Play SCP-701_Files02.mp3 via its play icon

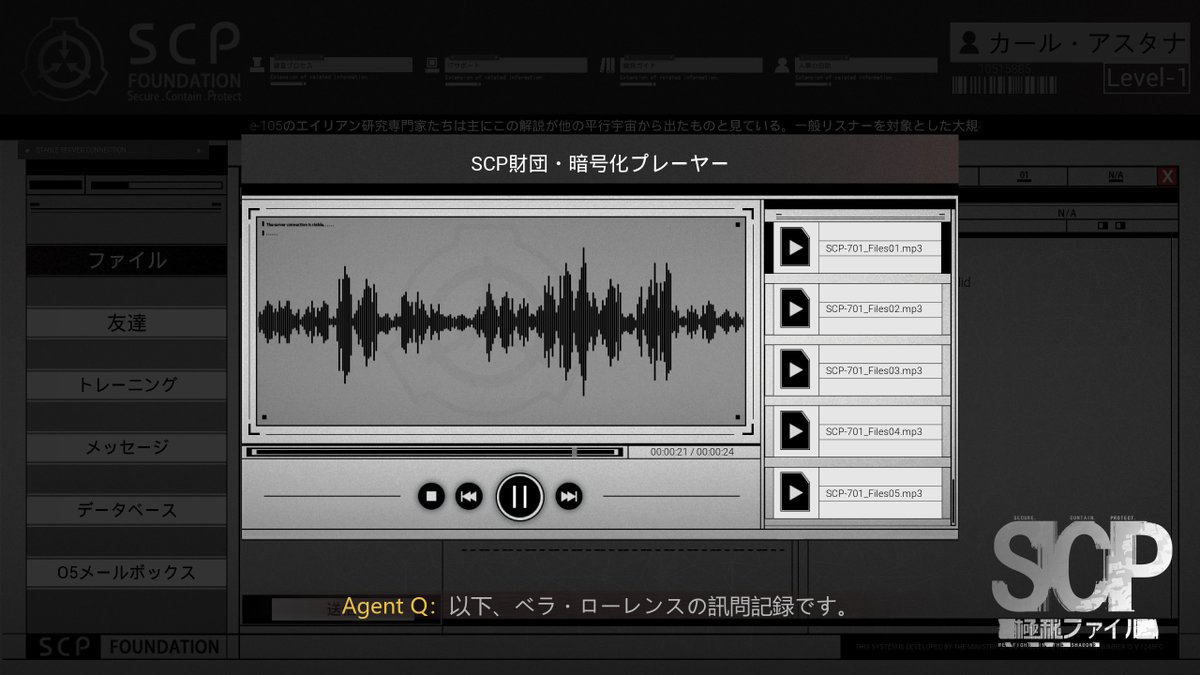click(795, 309)
